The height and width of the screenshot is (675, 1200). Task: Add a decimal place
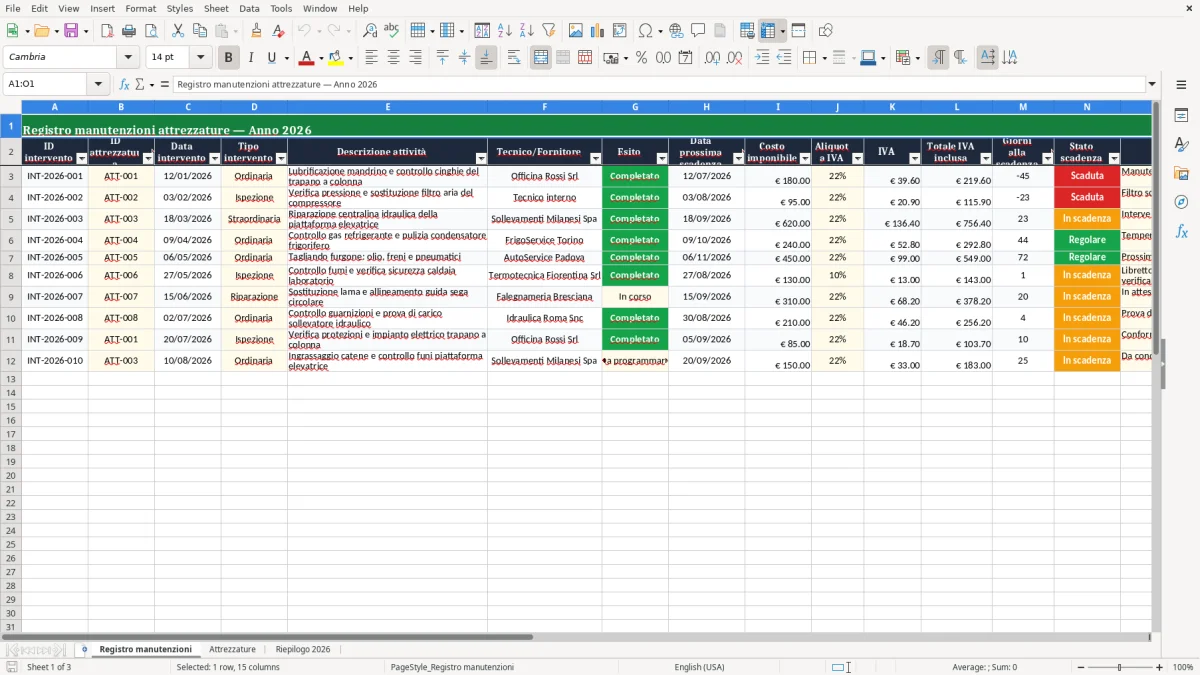[x=712, y=57]
